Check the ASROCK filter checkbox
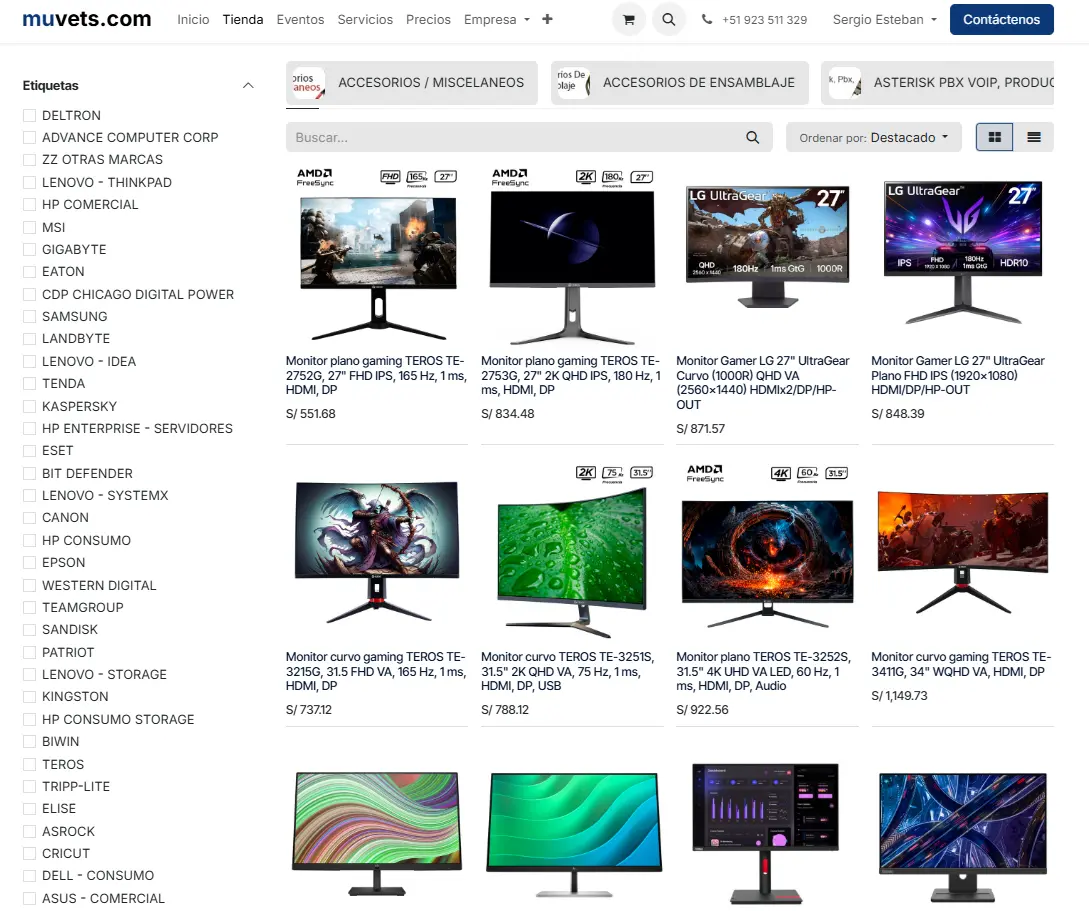Screen dimensions: 1089x911 [29, 831]
